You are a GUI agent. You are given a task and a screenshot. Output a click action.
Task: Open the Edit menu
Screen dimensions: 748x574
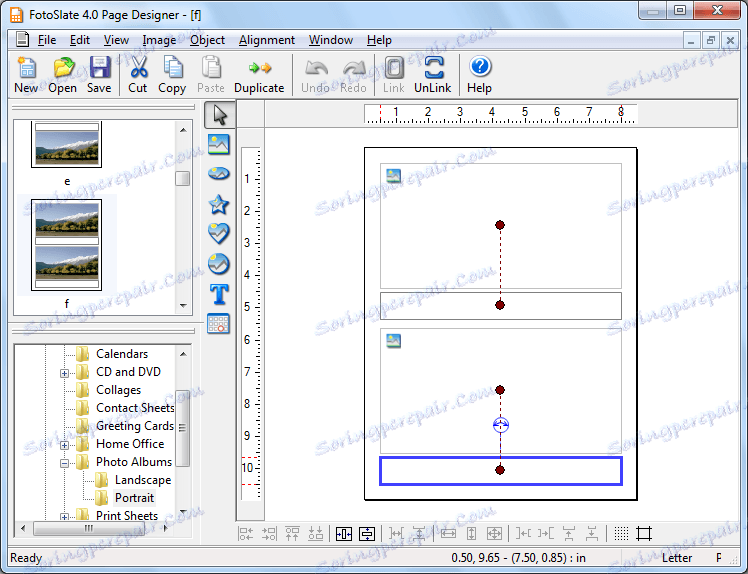point(80,40)
